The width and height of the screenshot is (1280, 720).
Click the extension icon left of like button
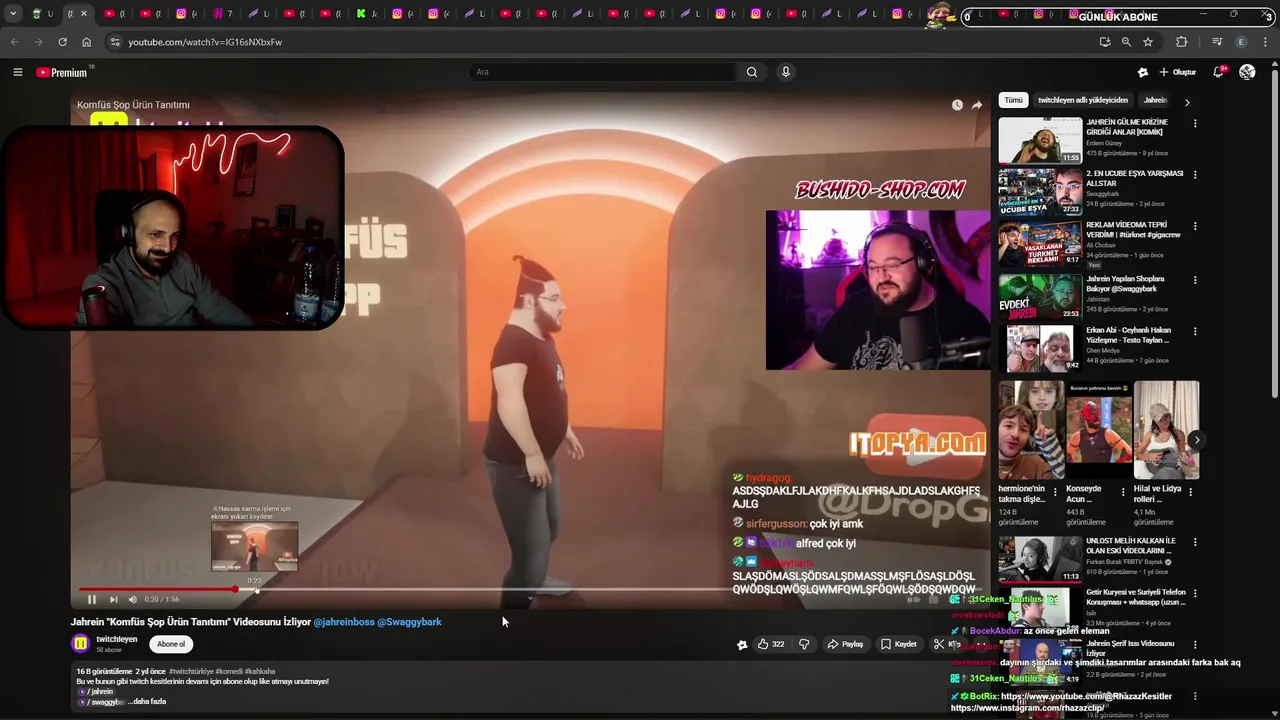(742, 645)
